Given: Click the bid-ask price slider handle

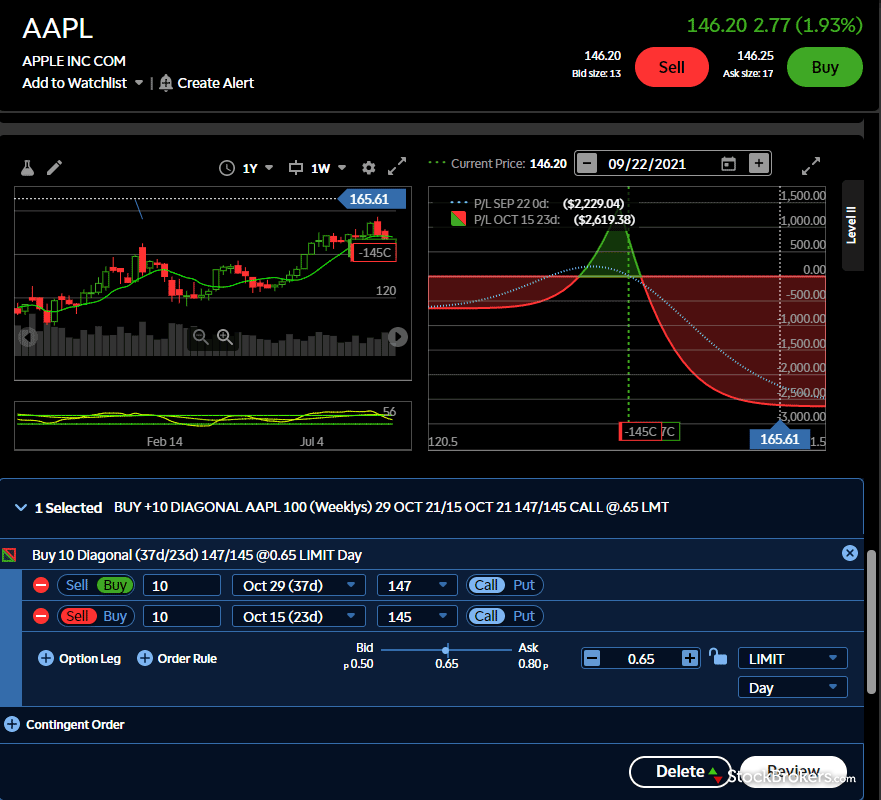Looking at the screenshot, I should click(446, 649).
